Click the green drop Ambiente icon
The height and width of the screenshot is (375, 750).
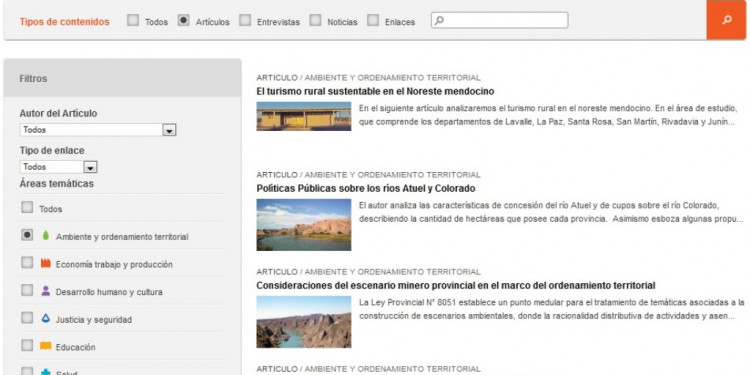pyautogui.click(x=45, y=236)
